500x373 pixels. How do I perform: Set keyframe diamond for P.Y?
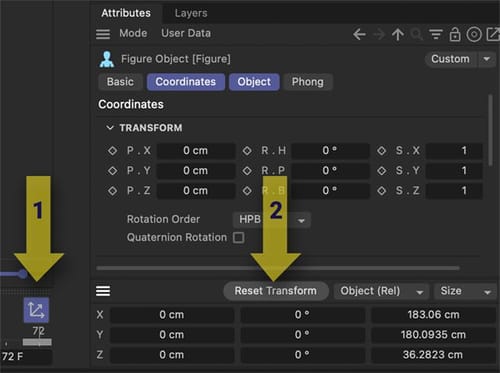point(112,171)
